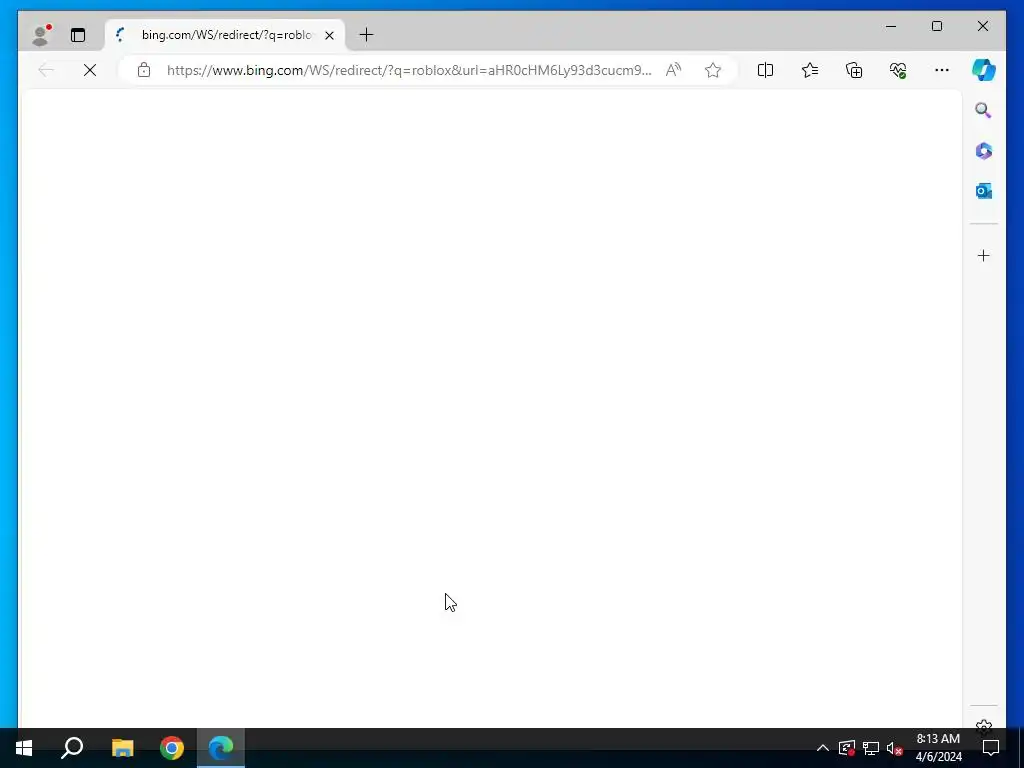Maximize the Edge window

(936, 26)
